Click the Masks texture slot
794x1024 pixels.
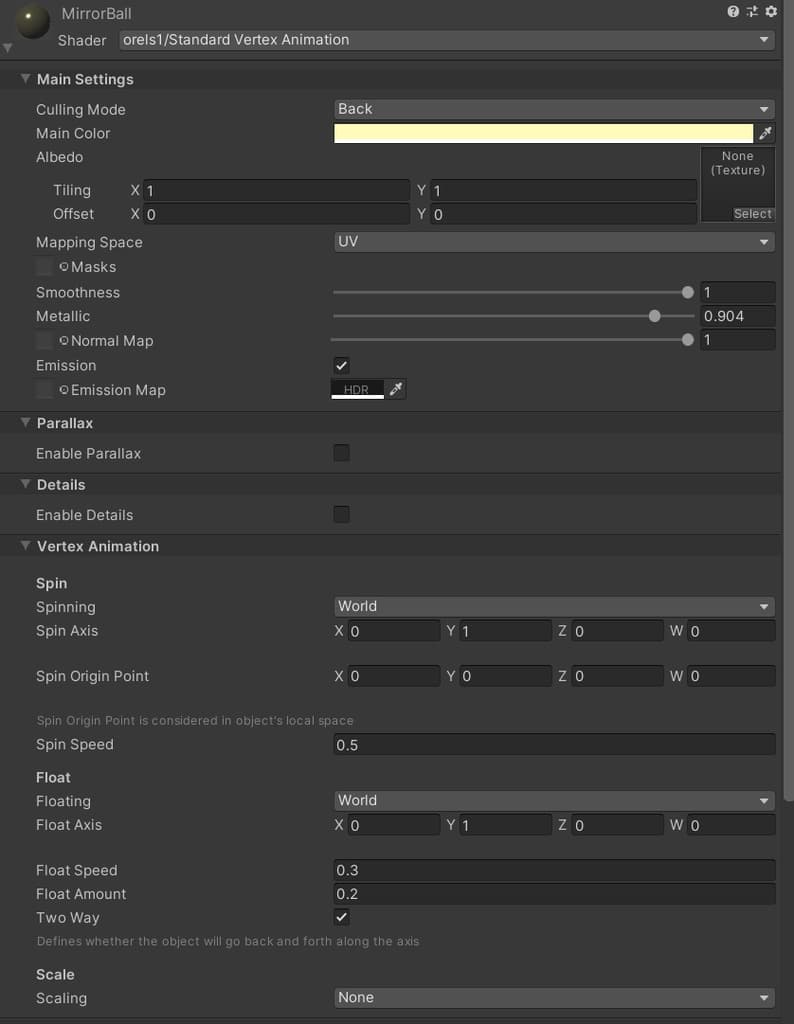[44, 267]
